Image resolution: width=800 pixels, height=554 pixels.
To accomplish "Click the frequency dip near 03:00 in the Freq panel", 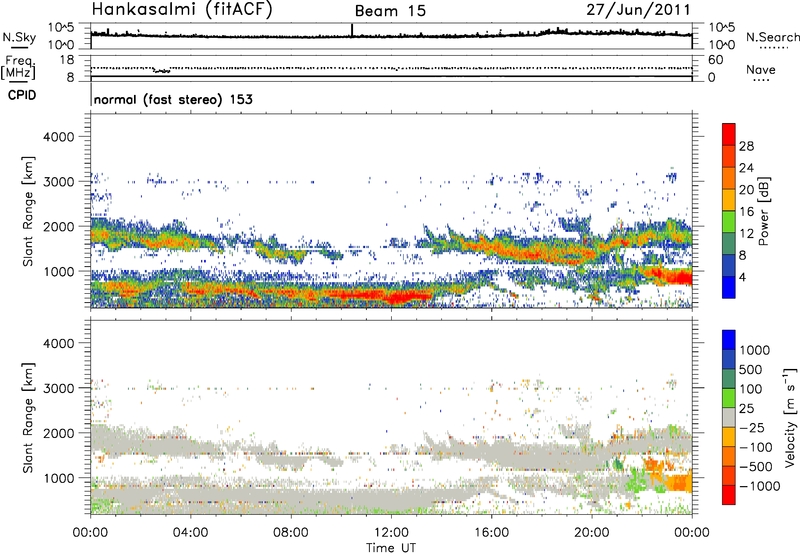I will pos(162,71).
